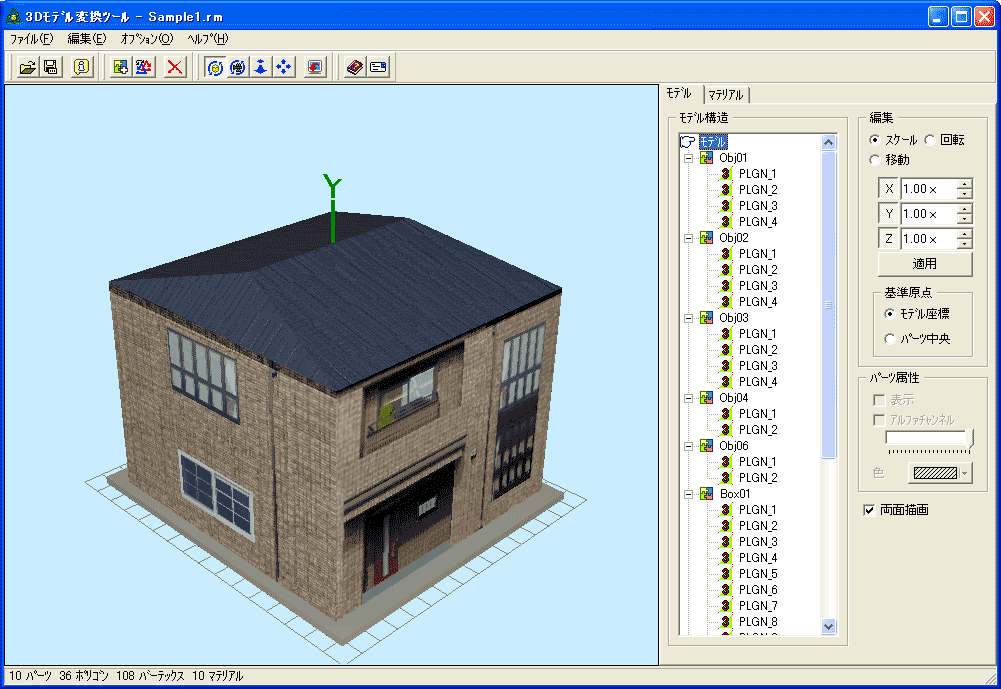Click the red X delete icon
The width and height of the screenshot is (1001, 689).
click(175, 67)
